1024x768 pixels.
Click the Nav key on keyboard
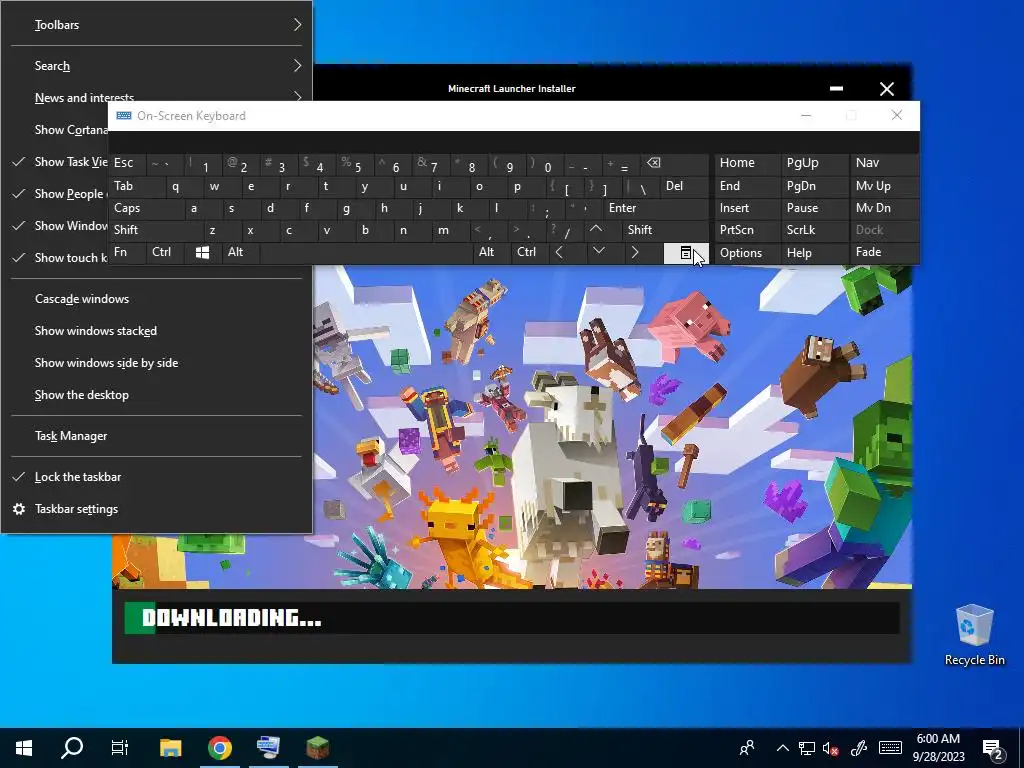(x=883, y=163)
